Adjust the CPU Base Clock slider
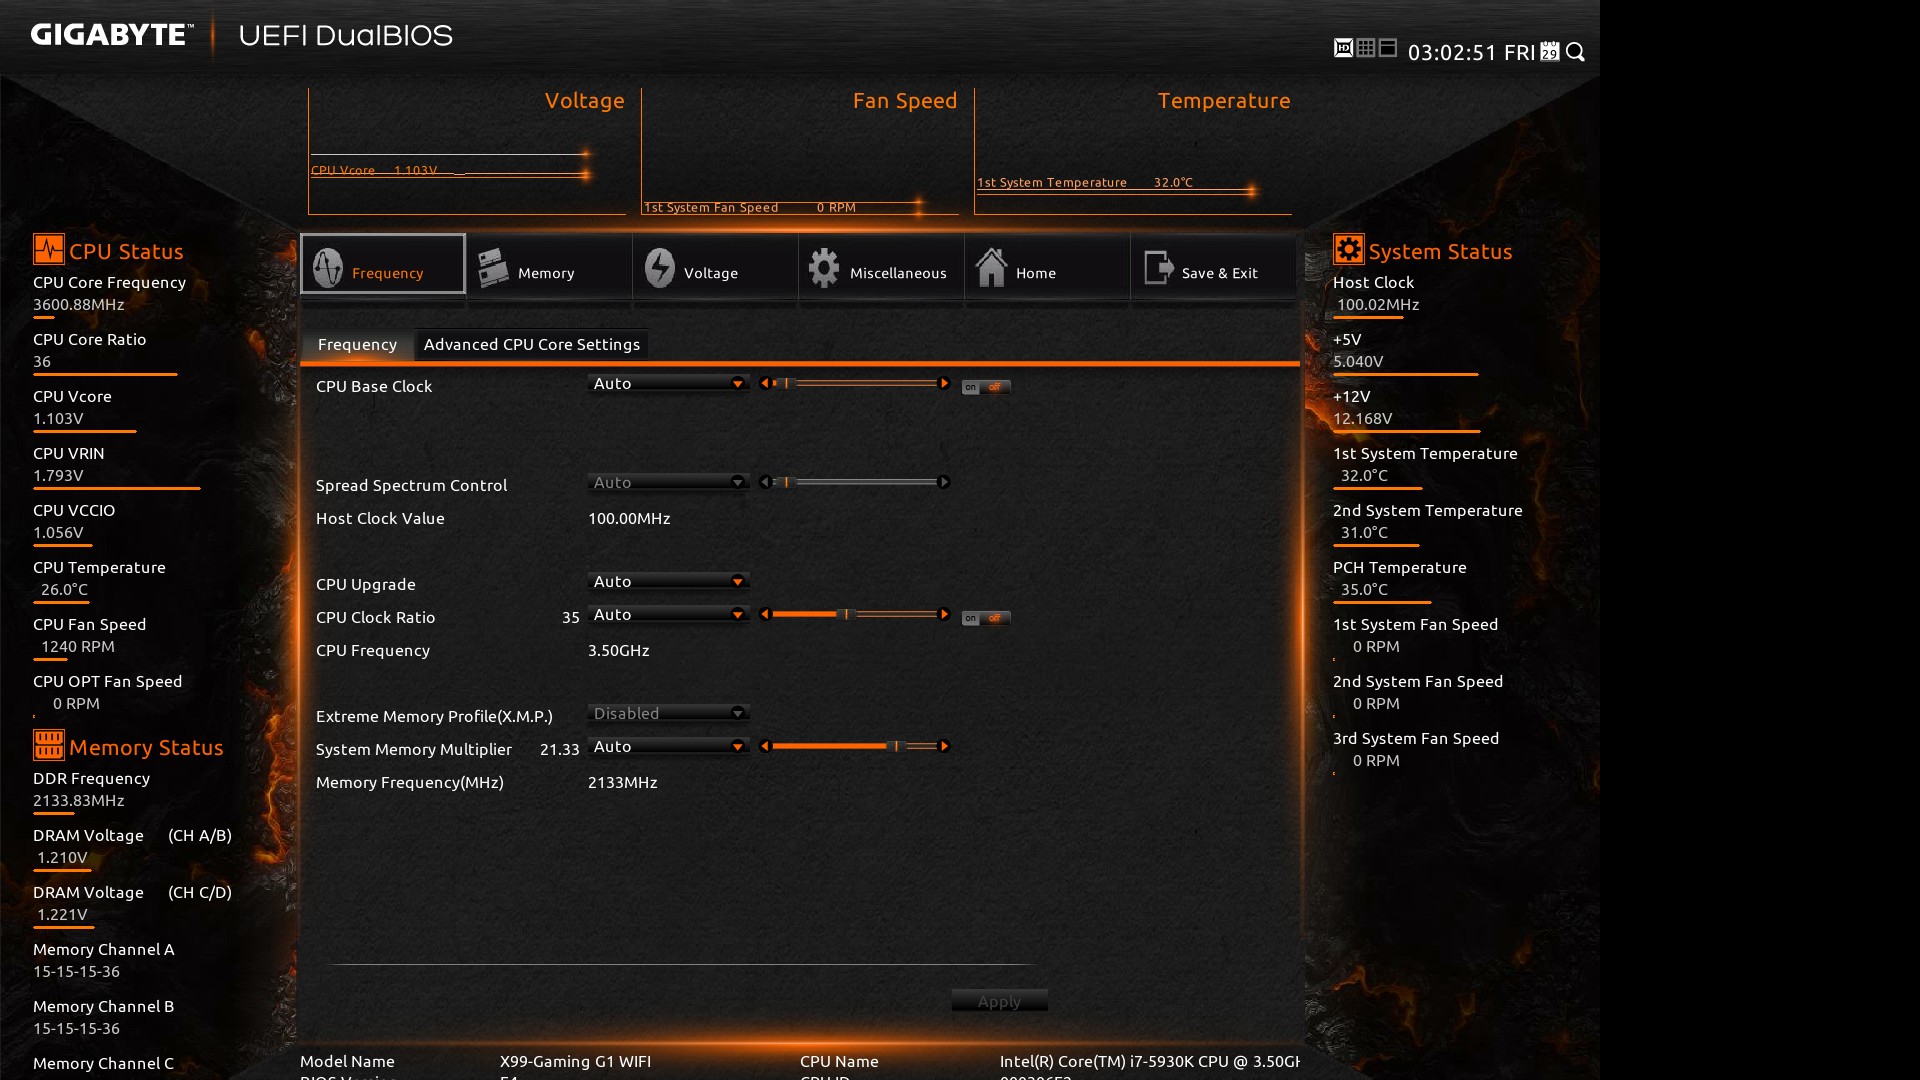Image resolution: width=1920 pixels, height=1080 pixels. click(854, 383)
